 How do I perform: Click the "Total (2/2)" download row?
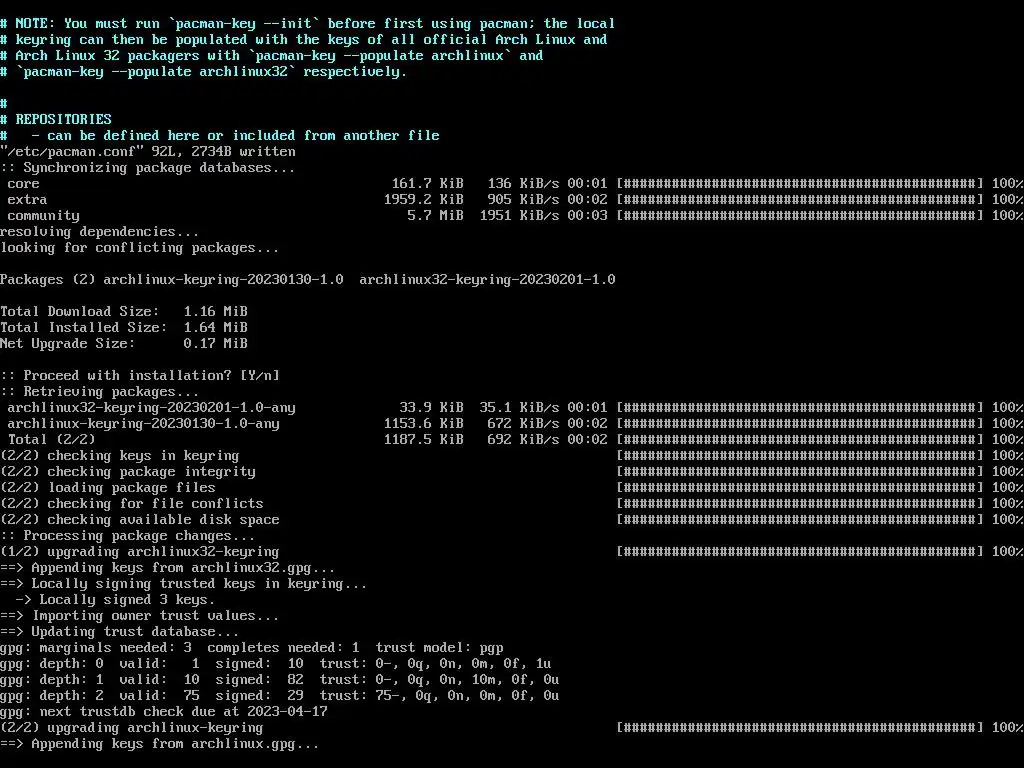coord(515,440)
